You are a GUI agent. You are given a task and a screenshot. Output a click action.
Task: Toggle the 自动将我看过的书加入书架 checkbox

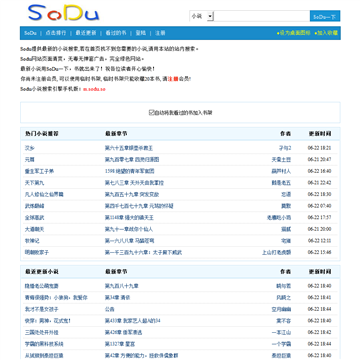(151, 113)
